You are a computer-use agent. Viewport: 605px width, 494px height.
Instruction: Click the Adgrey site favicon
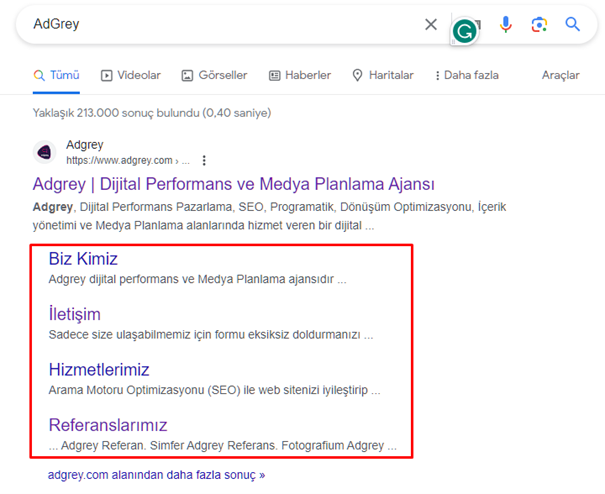(x=44, y=152)
